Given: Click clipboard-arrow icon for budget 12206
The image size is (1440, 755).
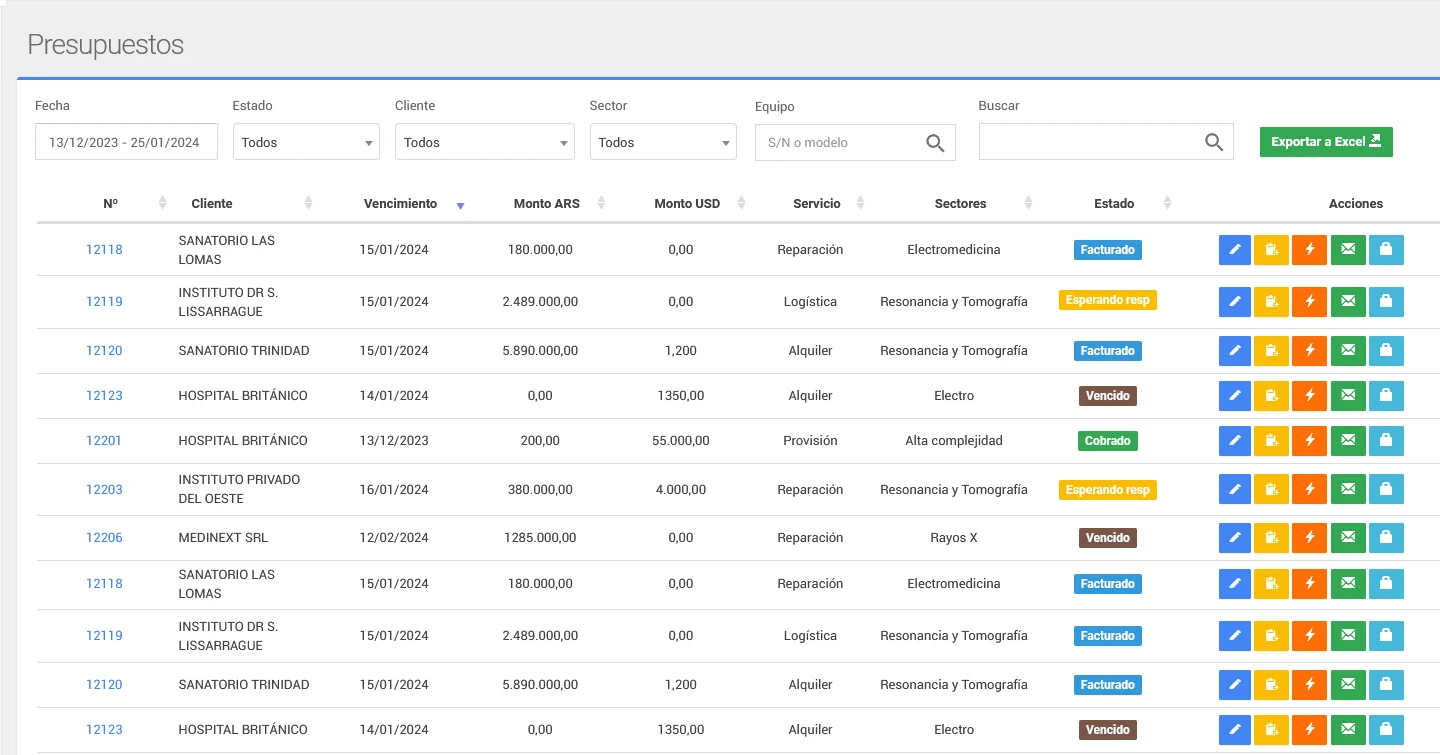Looking at the screenshot, I should [1271, 538].
